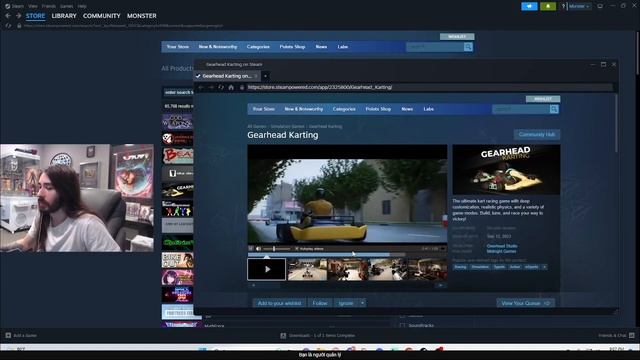Click the popup window vertical scrollbar

pyautogui.click(x=616, y=124)
